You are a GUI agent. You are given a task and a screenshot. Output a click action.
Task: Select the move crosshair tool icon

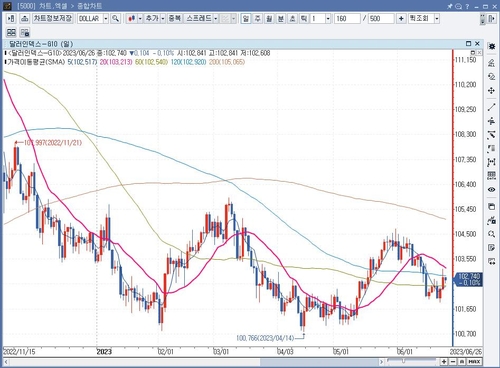491,91
